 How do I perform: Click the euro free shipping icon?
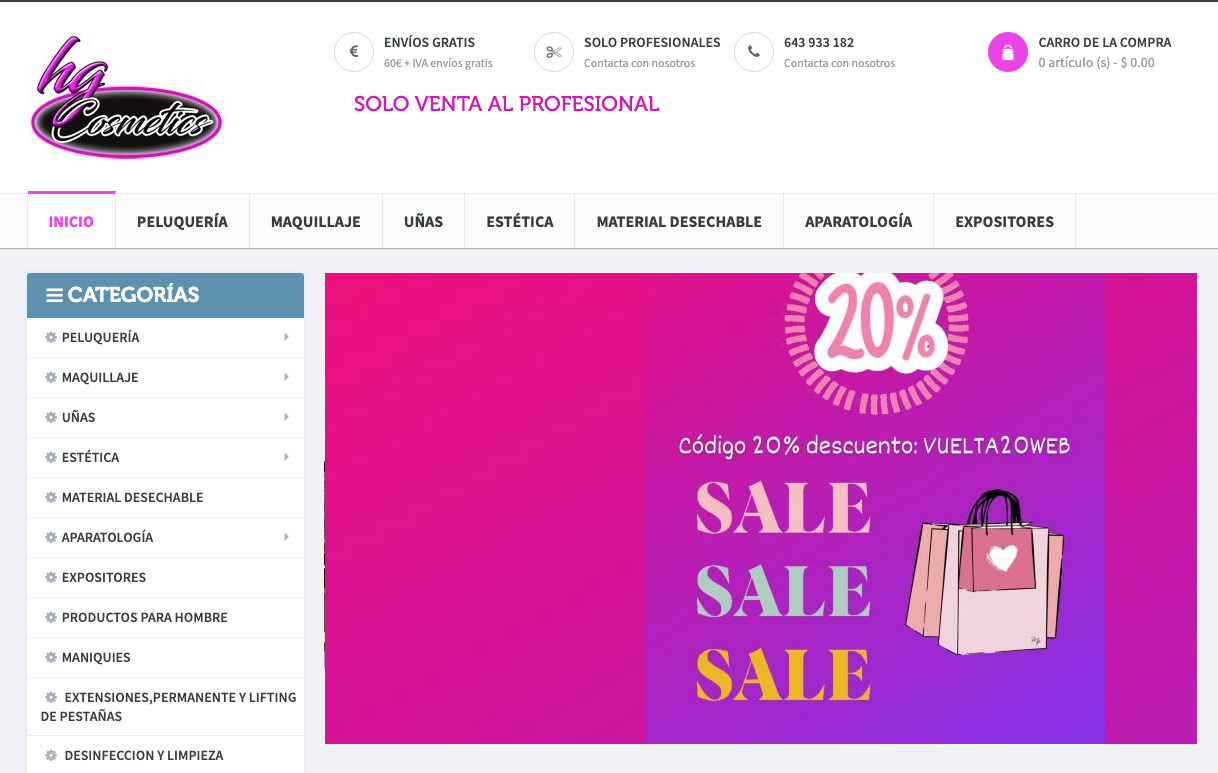point(354,52)
